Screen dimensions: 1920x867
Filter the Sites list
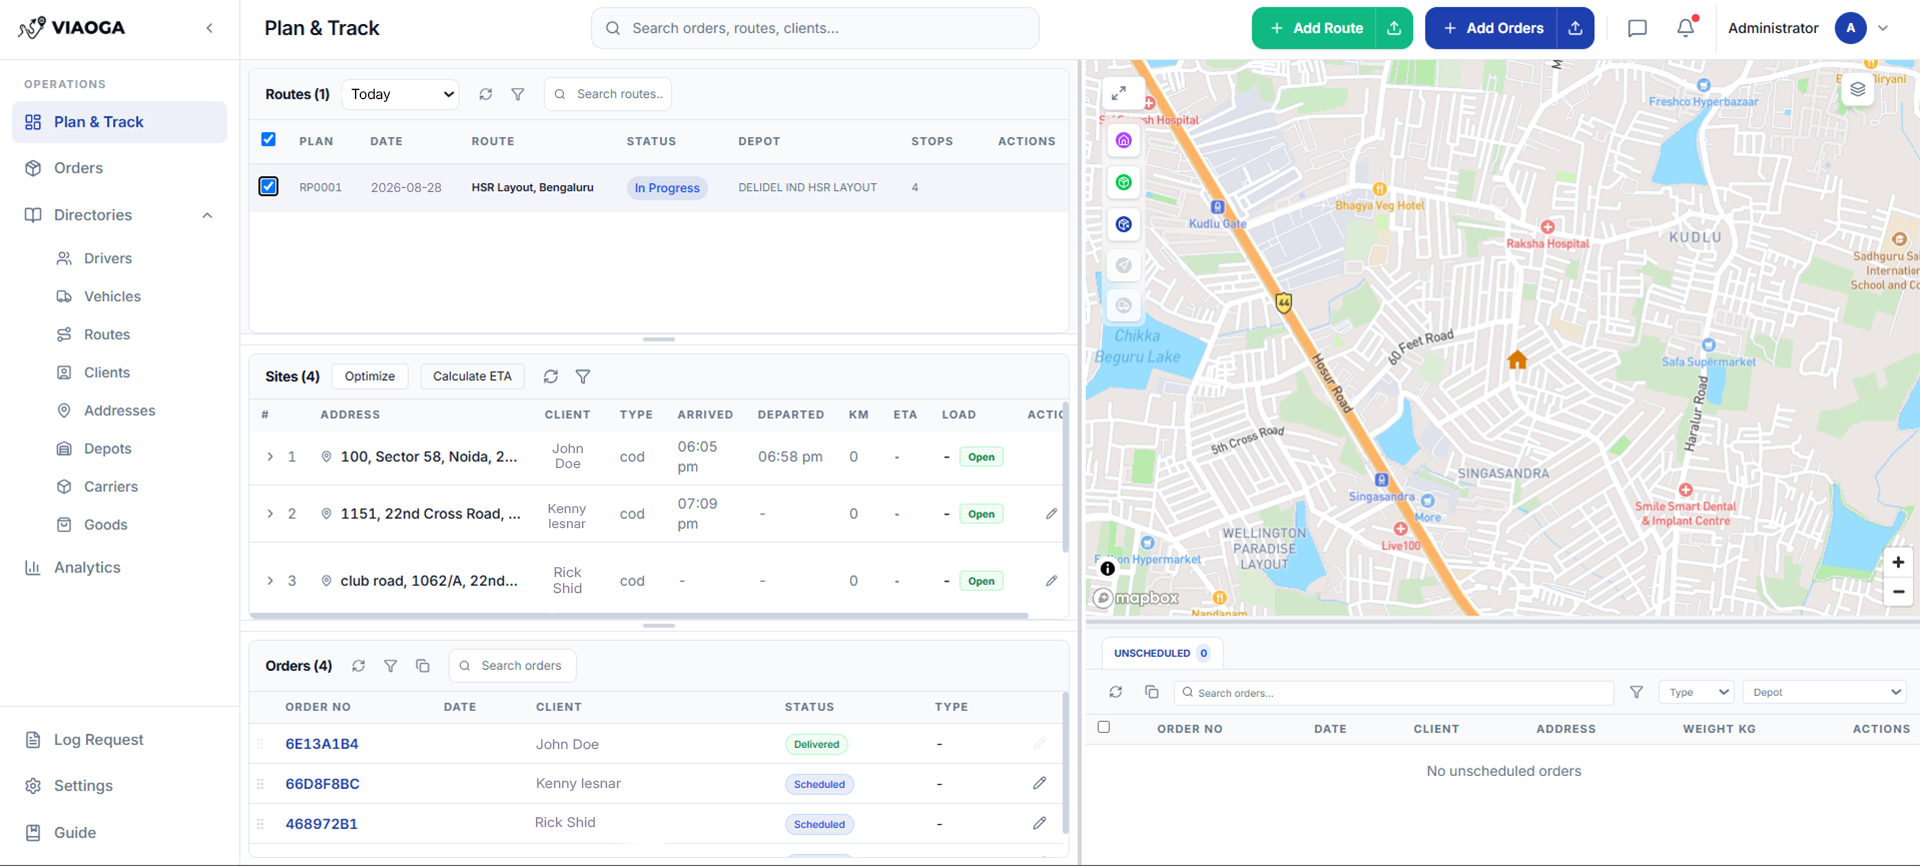click(x=583, y=376)
